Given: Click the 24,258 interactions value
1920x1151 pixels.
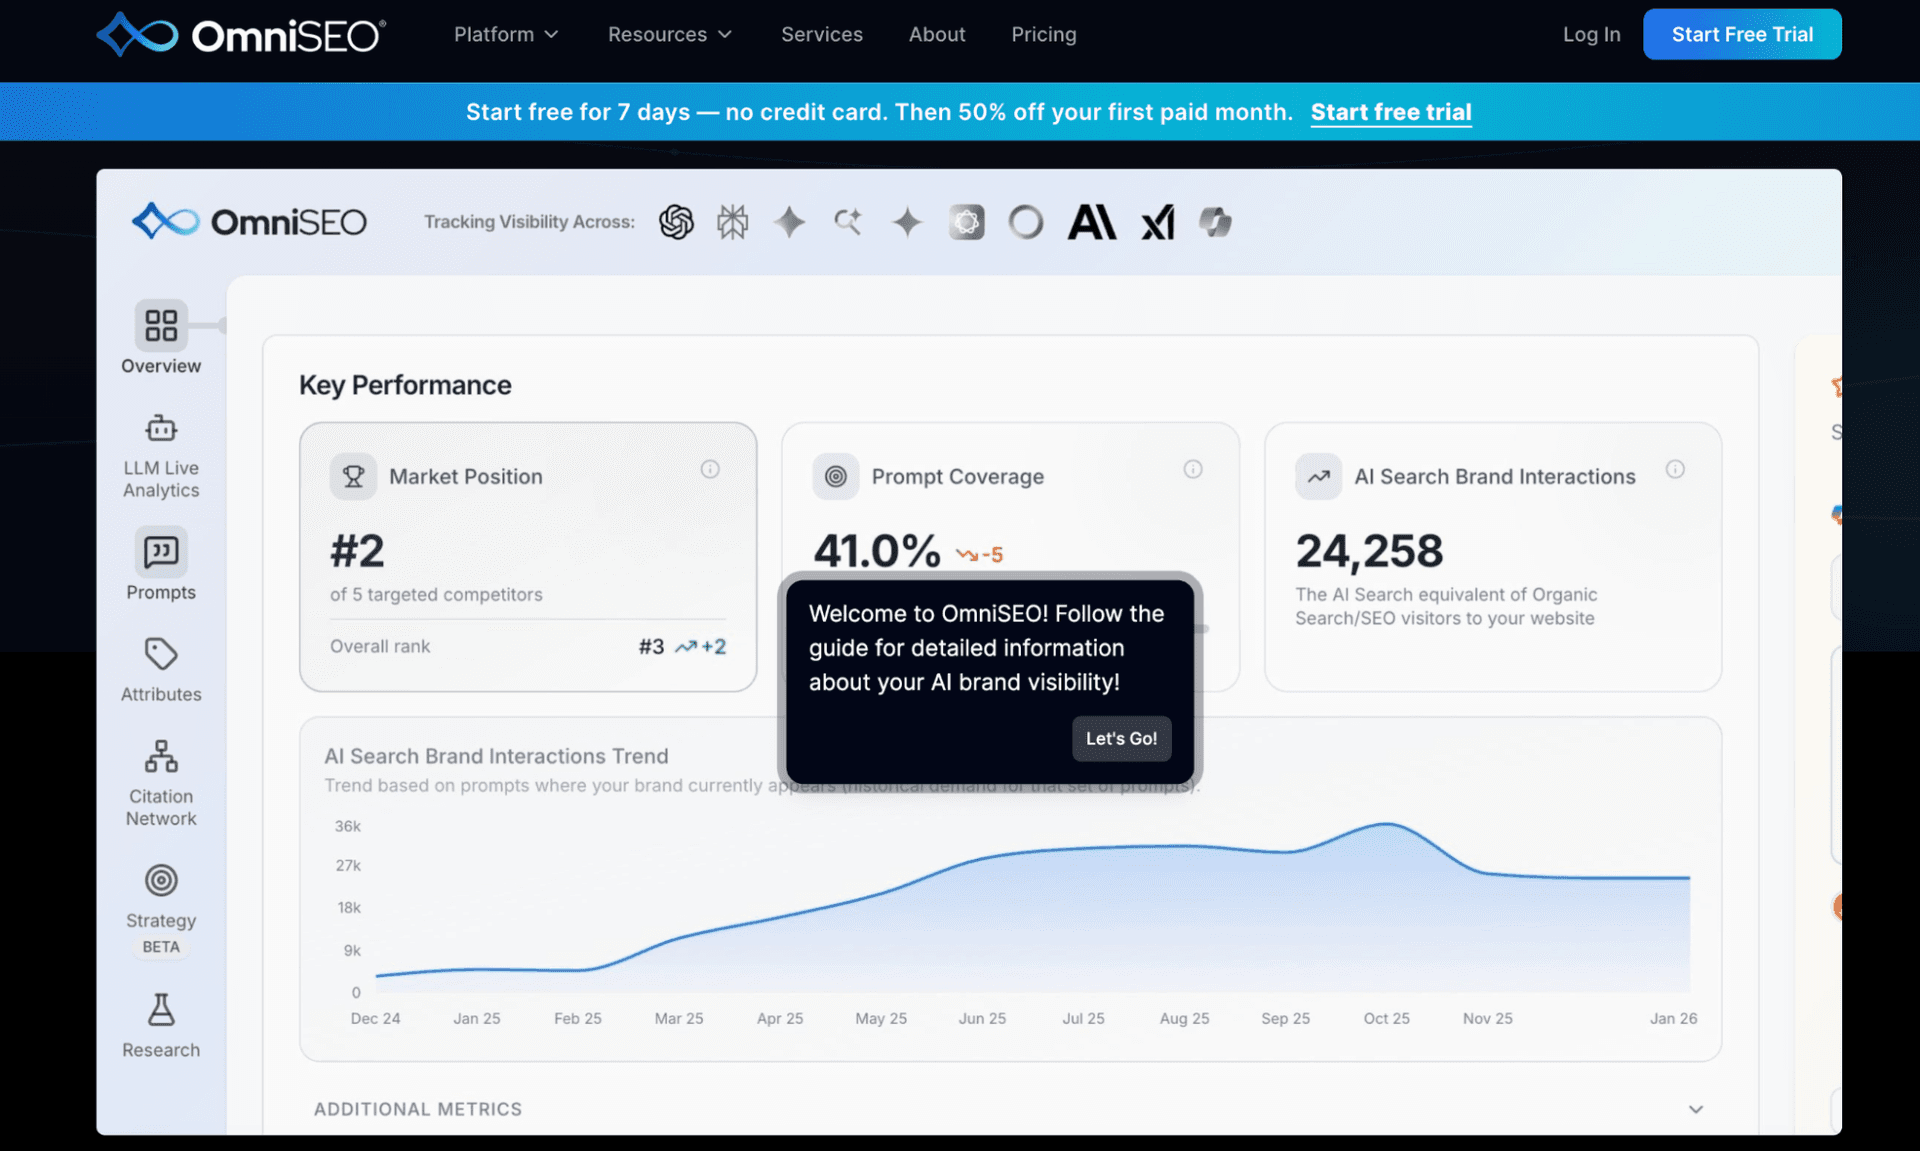Looking at the screenshot, I should coord(1369,551).
